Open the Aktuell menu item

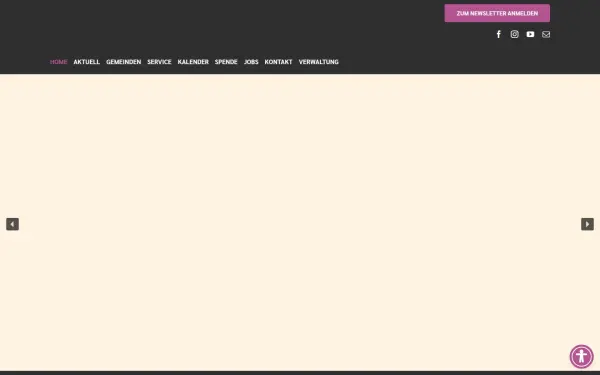point(86,62)
